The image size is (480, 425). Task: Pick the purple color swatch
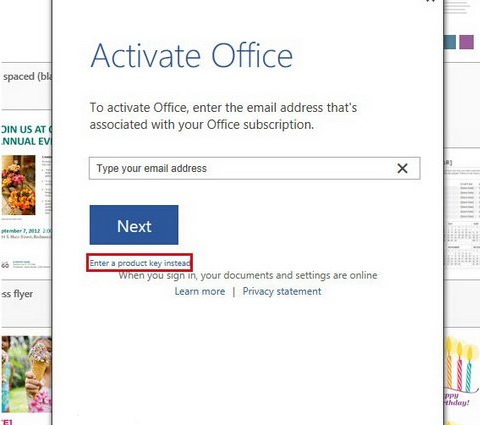point(466,42)
